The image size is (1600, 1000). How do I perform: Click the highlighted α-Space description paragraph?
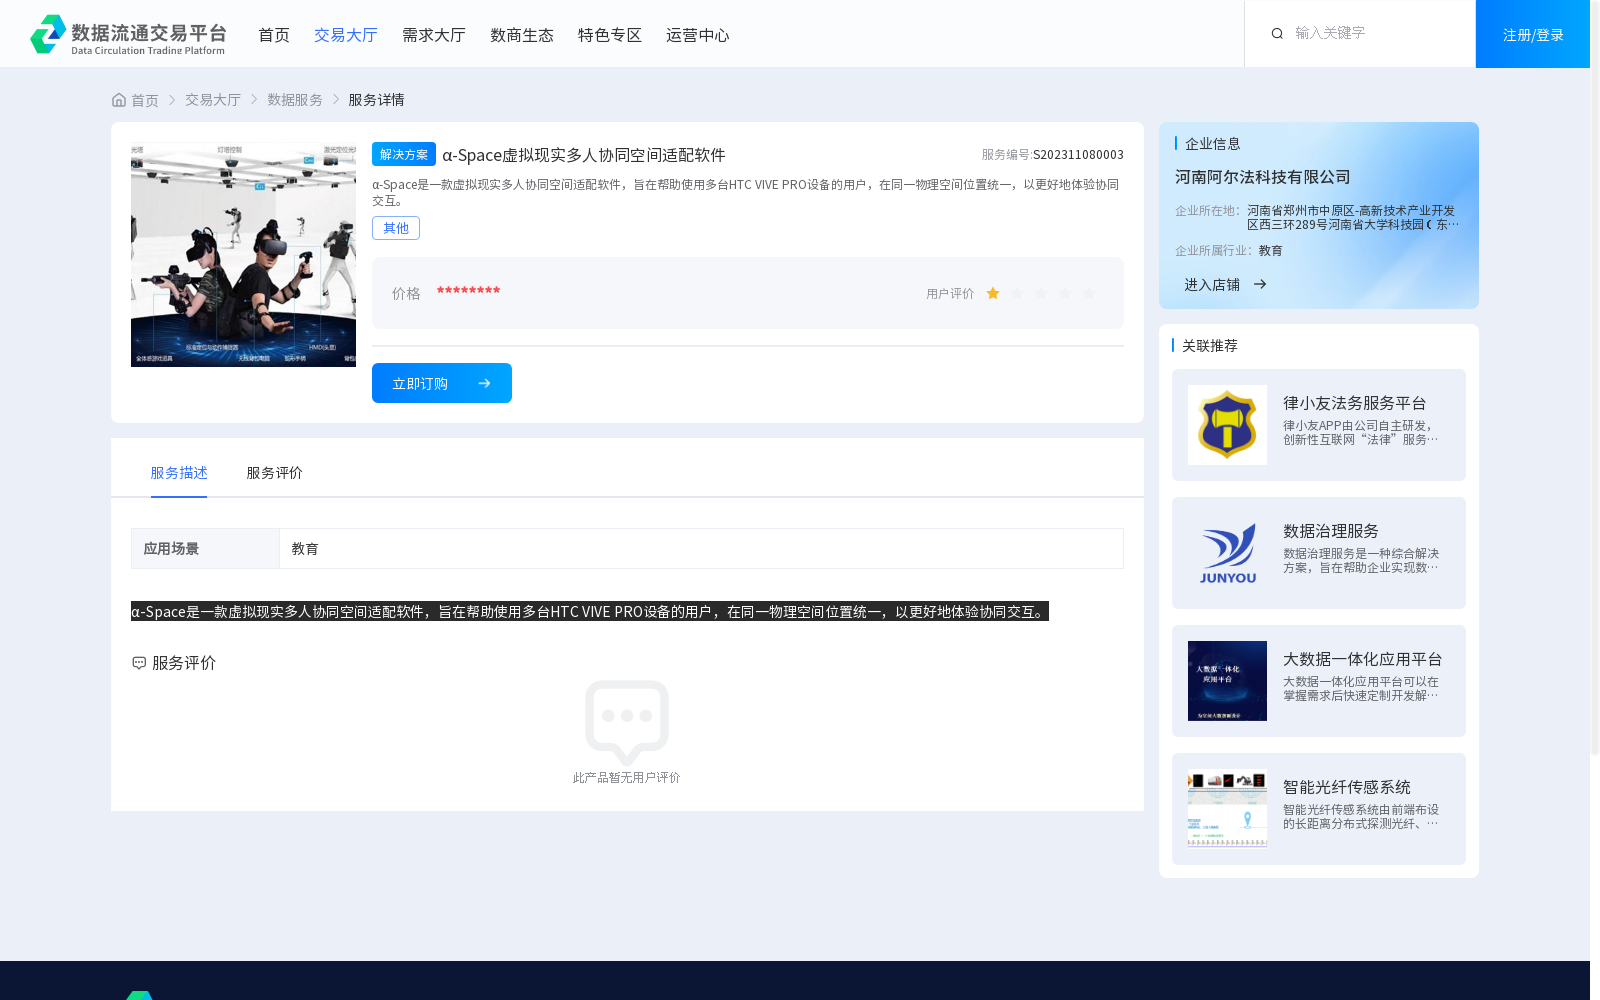coord(590,611)
